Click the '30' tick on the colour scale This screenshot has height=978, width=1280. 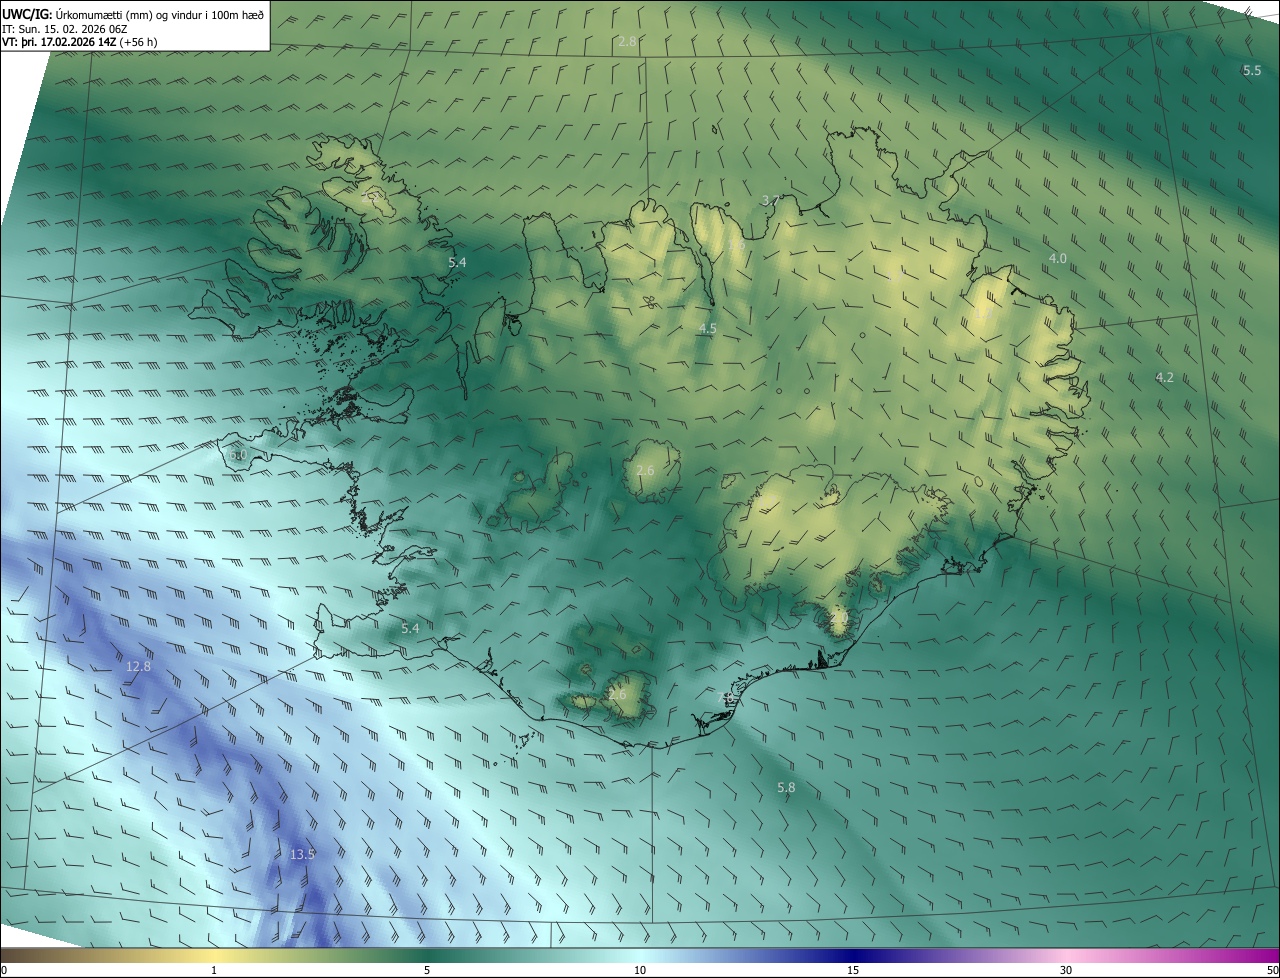1066,970
